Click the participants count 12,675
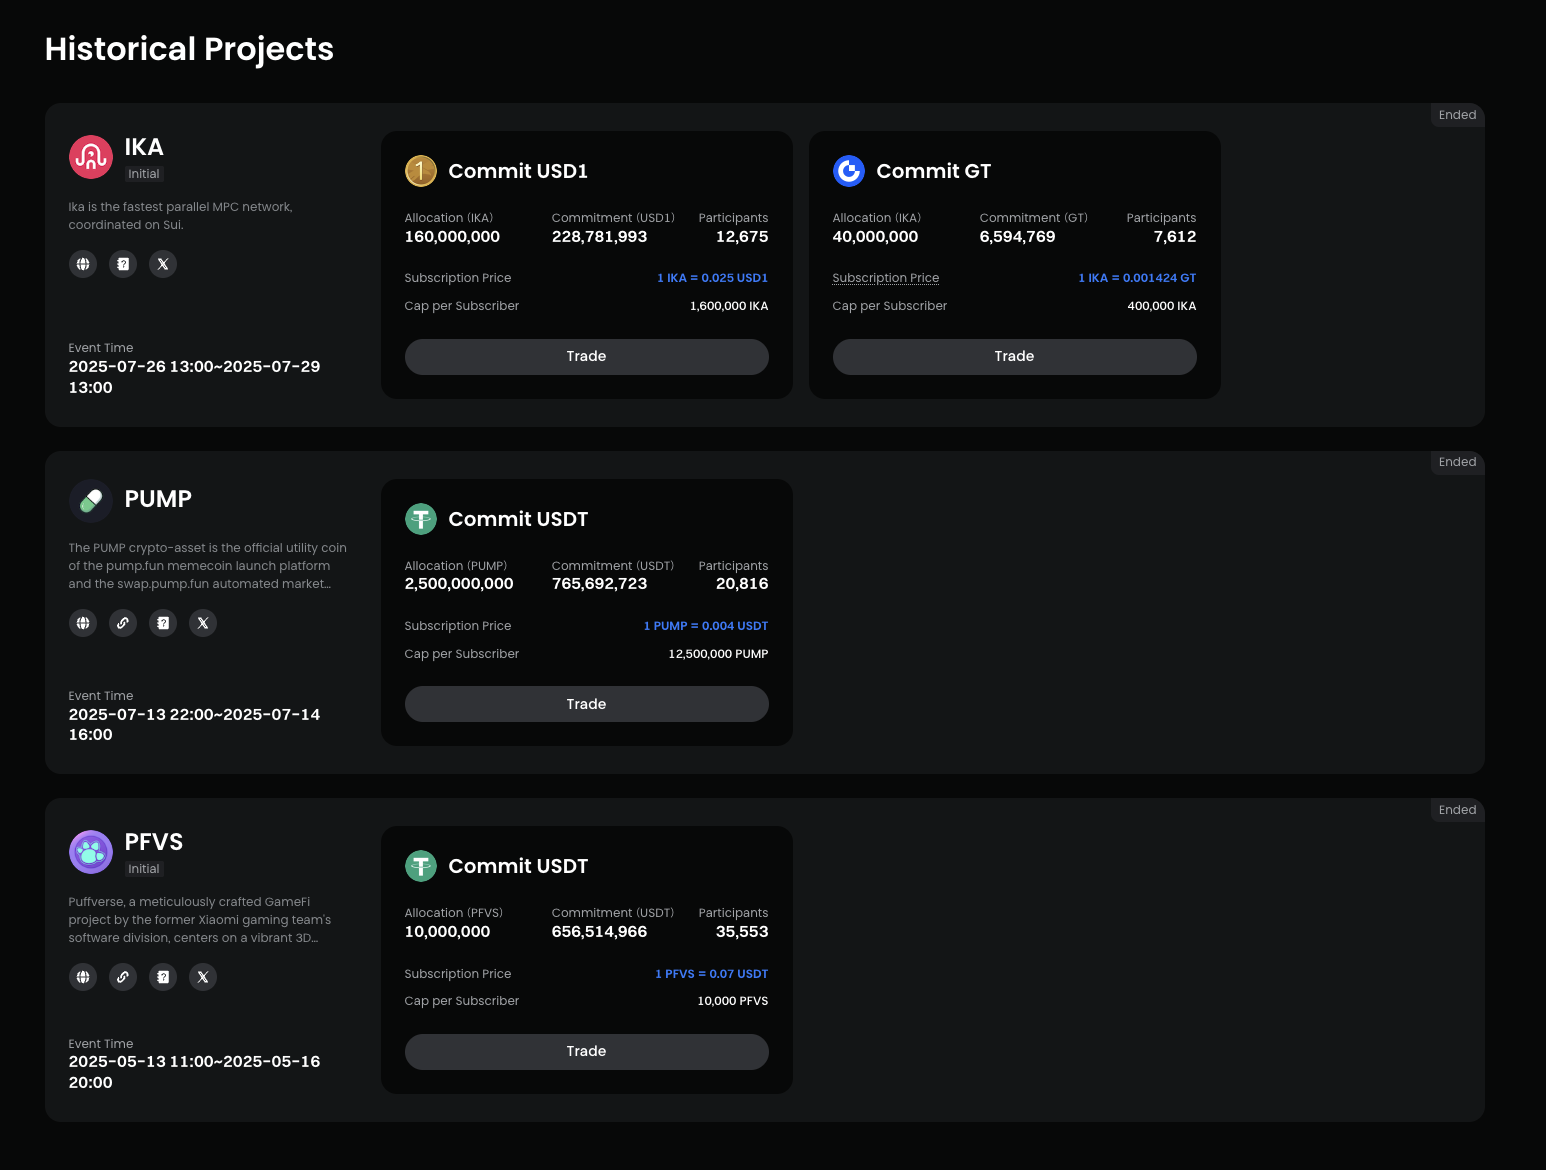Image resolution: width=1546 pixels, height=1170 pixels. 742,237
